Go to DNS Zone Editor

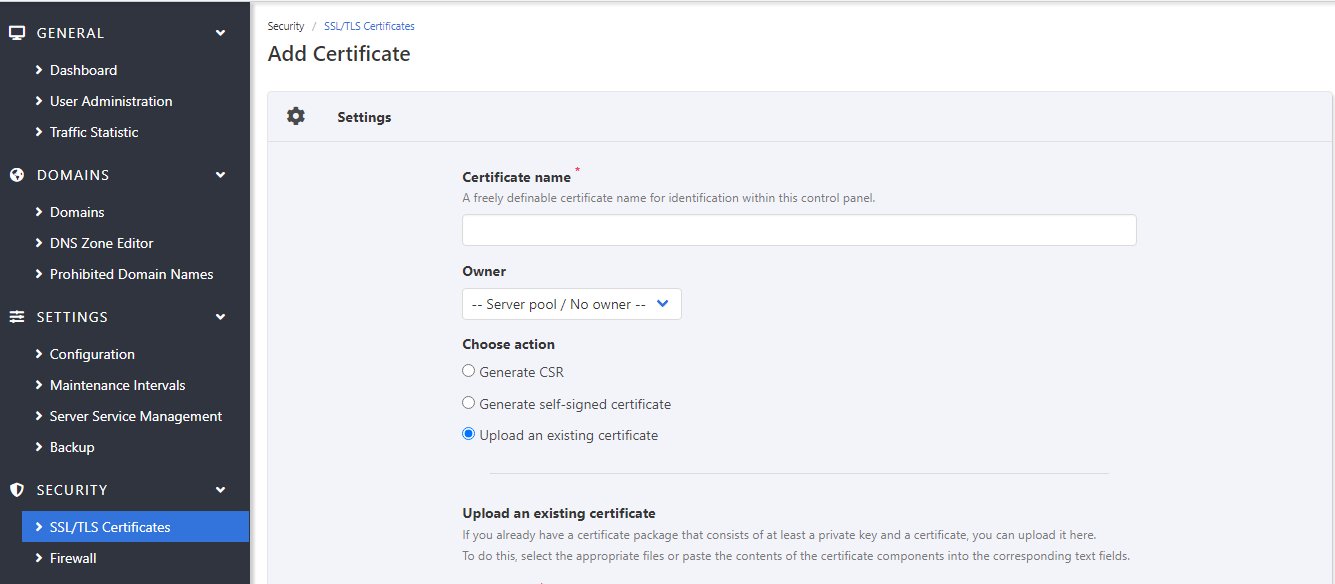click(101, 243)
